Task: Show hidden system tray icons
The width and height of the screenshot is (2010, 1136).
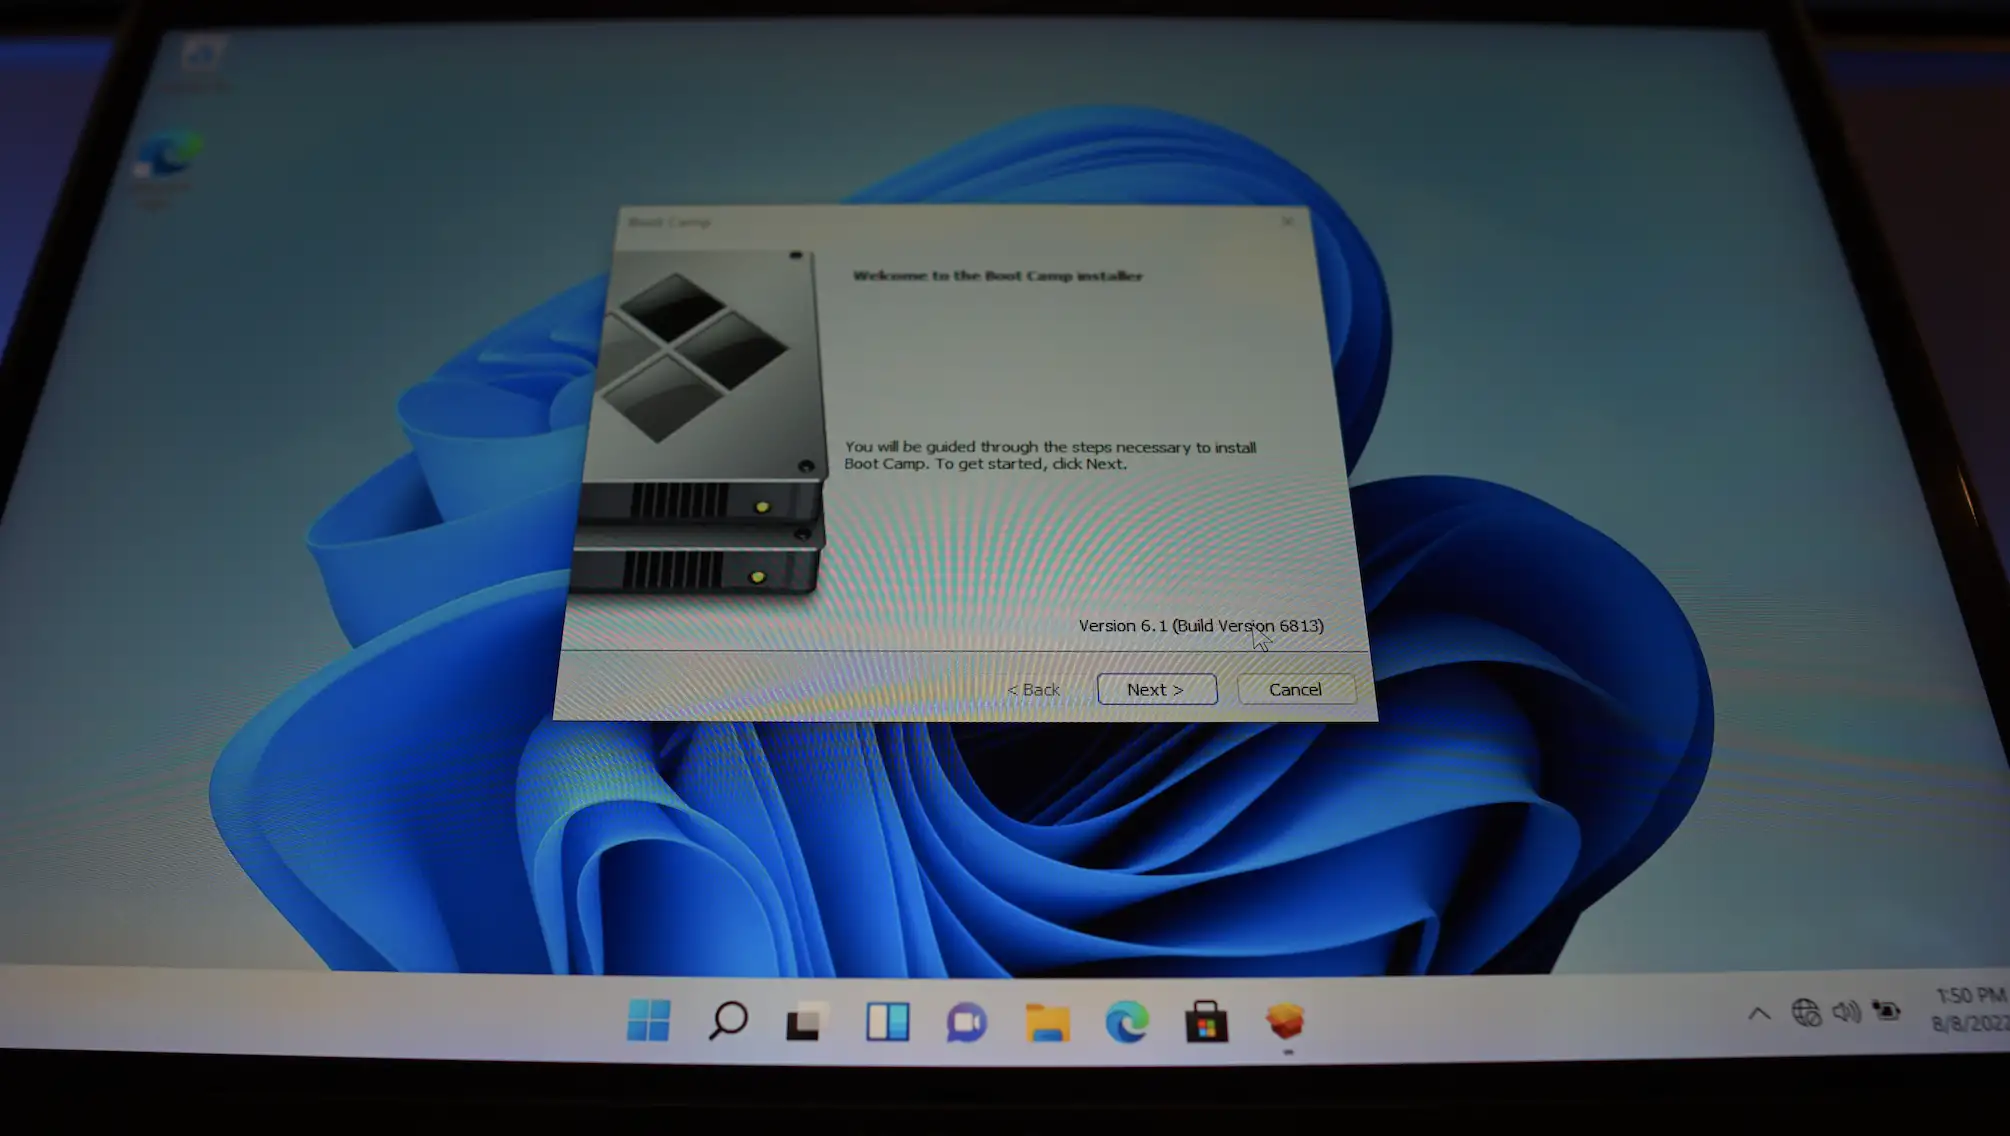Action: (1759, 1014)
